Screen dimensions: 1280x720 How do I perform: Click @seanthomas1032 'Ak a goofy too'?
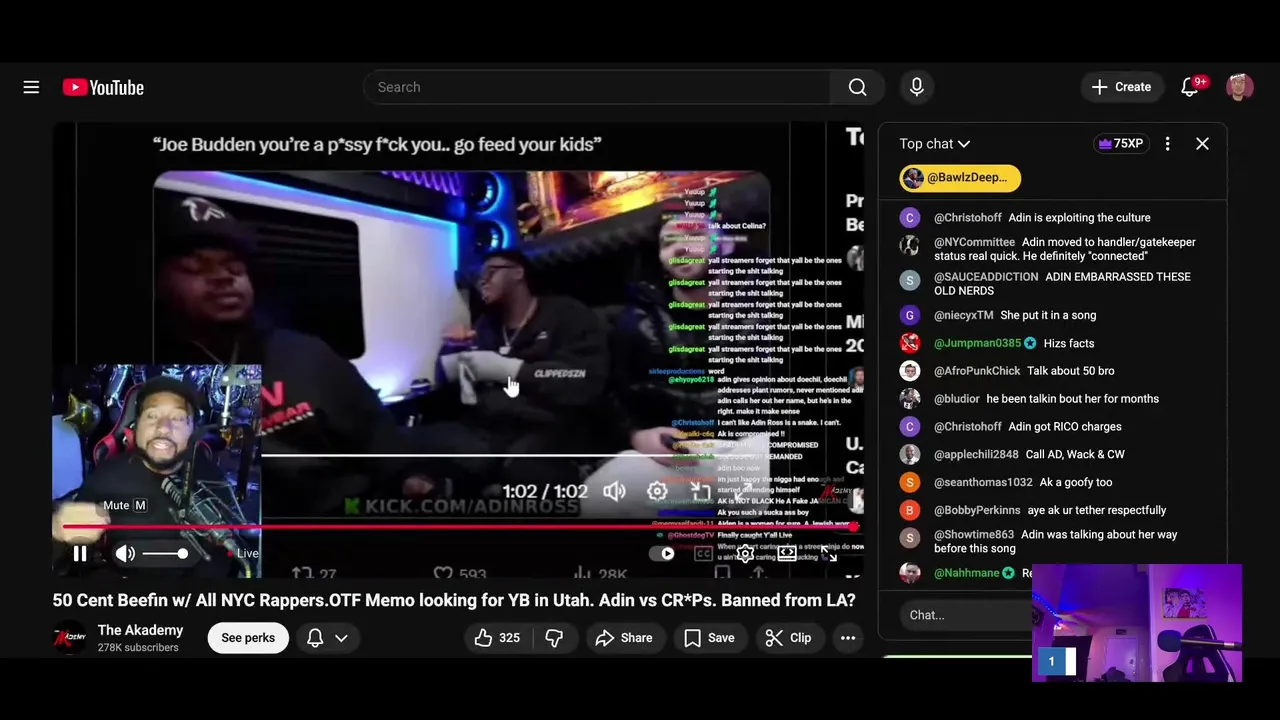tap(1076, 483)
